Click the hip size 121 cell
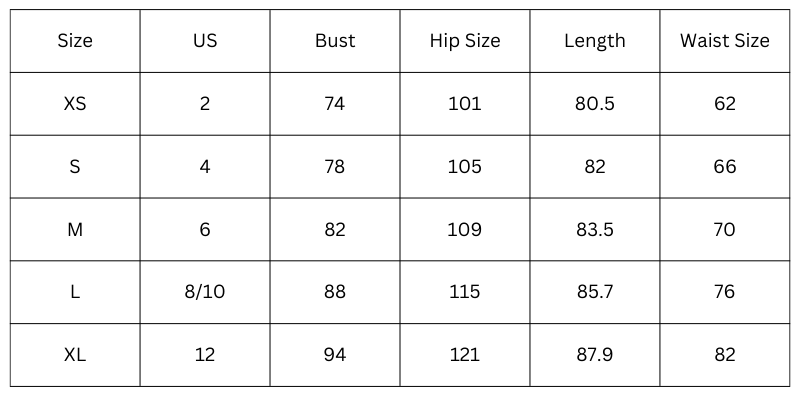 coord(465,355)
